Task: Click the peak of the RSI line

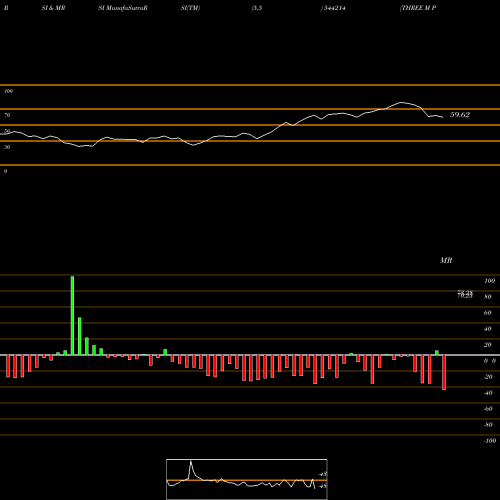Action: pos(401,102)
